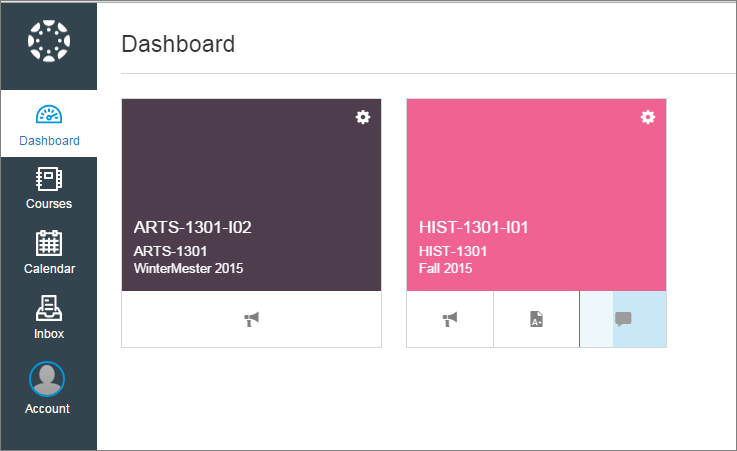Open the ARTS-1301-I02 course title

pos(193,227)
